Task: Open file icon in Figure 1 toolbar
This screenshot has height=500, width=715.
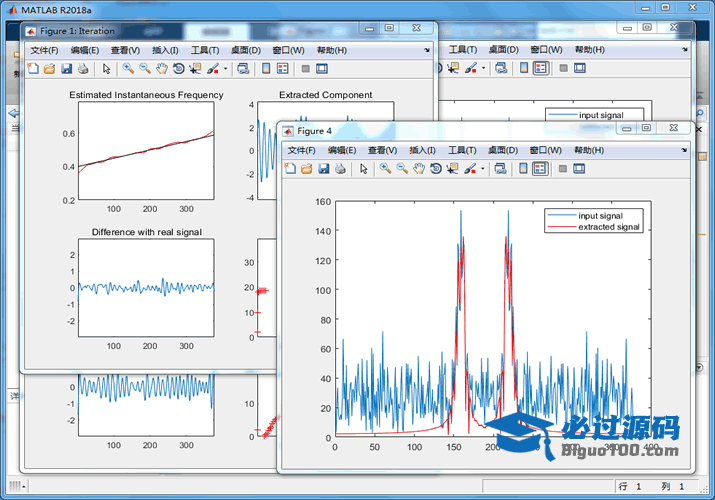Action: (50, 69)
